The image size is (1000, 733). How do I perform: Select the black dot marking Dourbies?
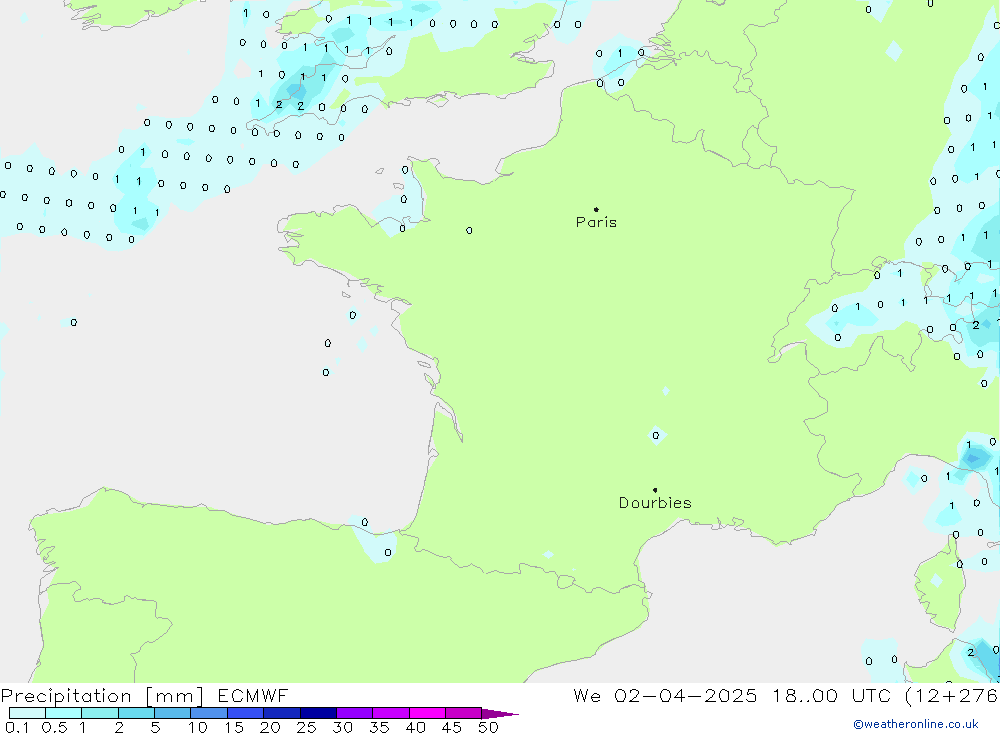point(655,490)
